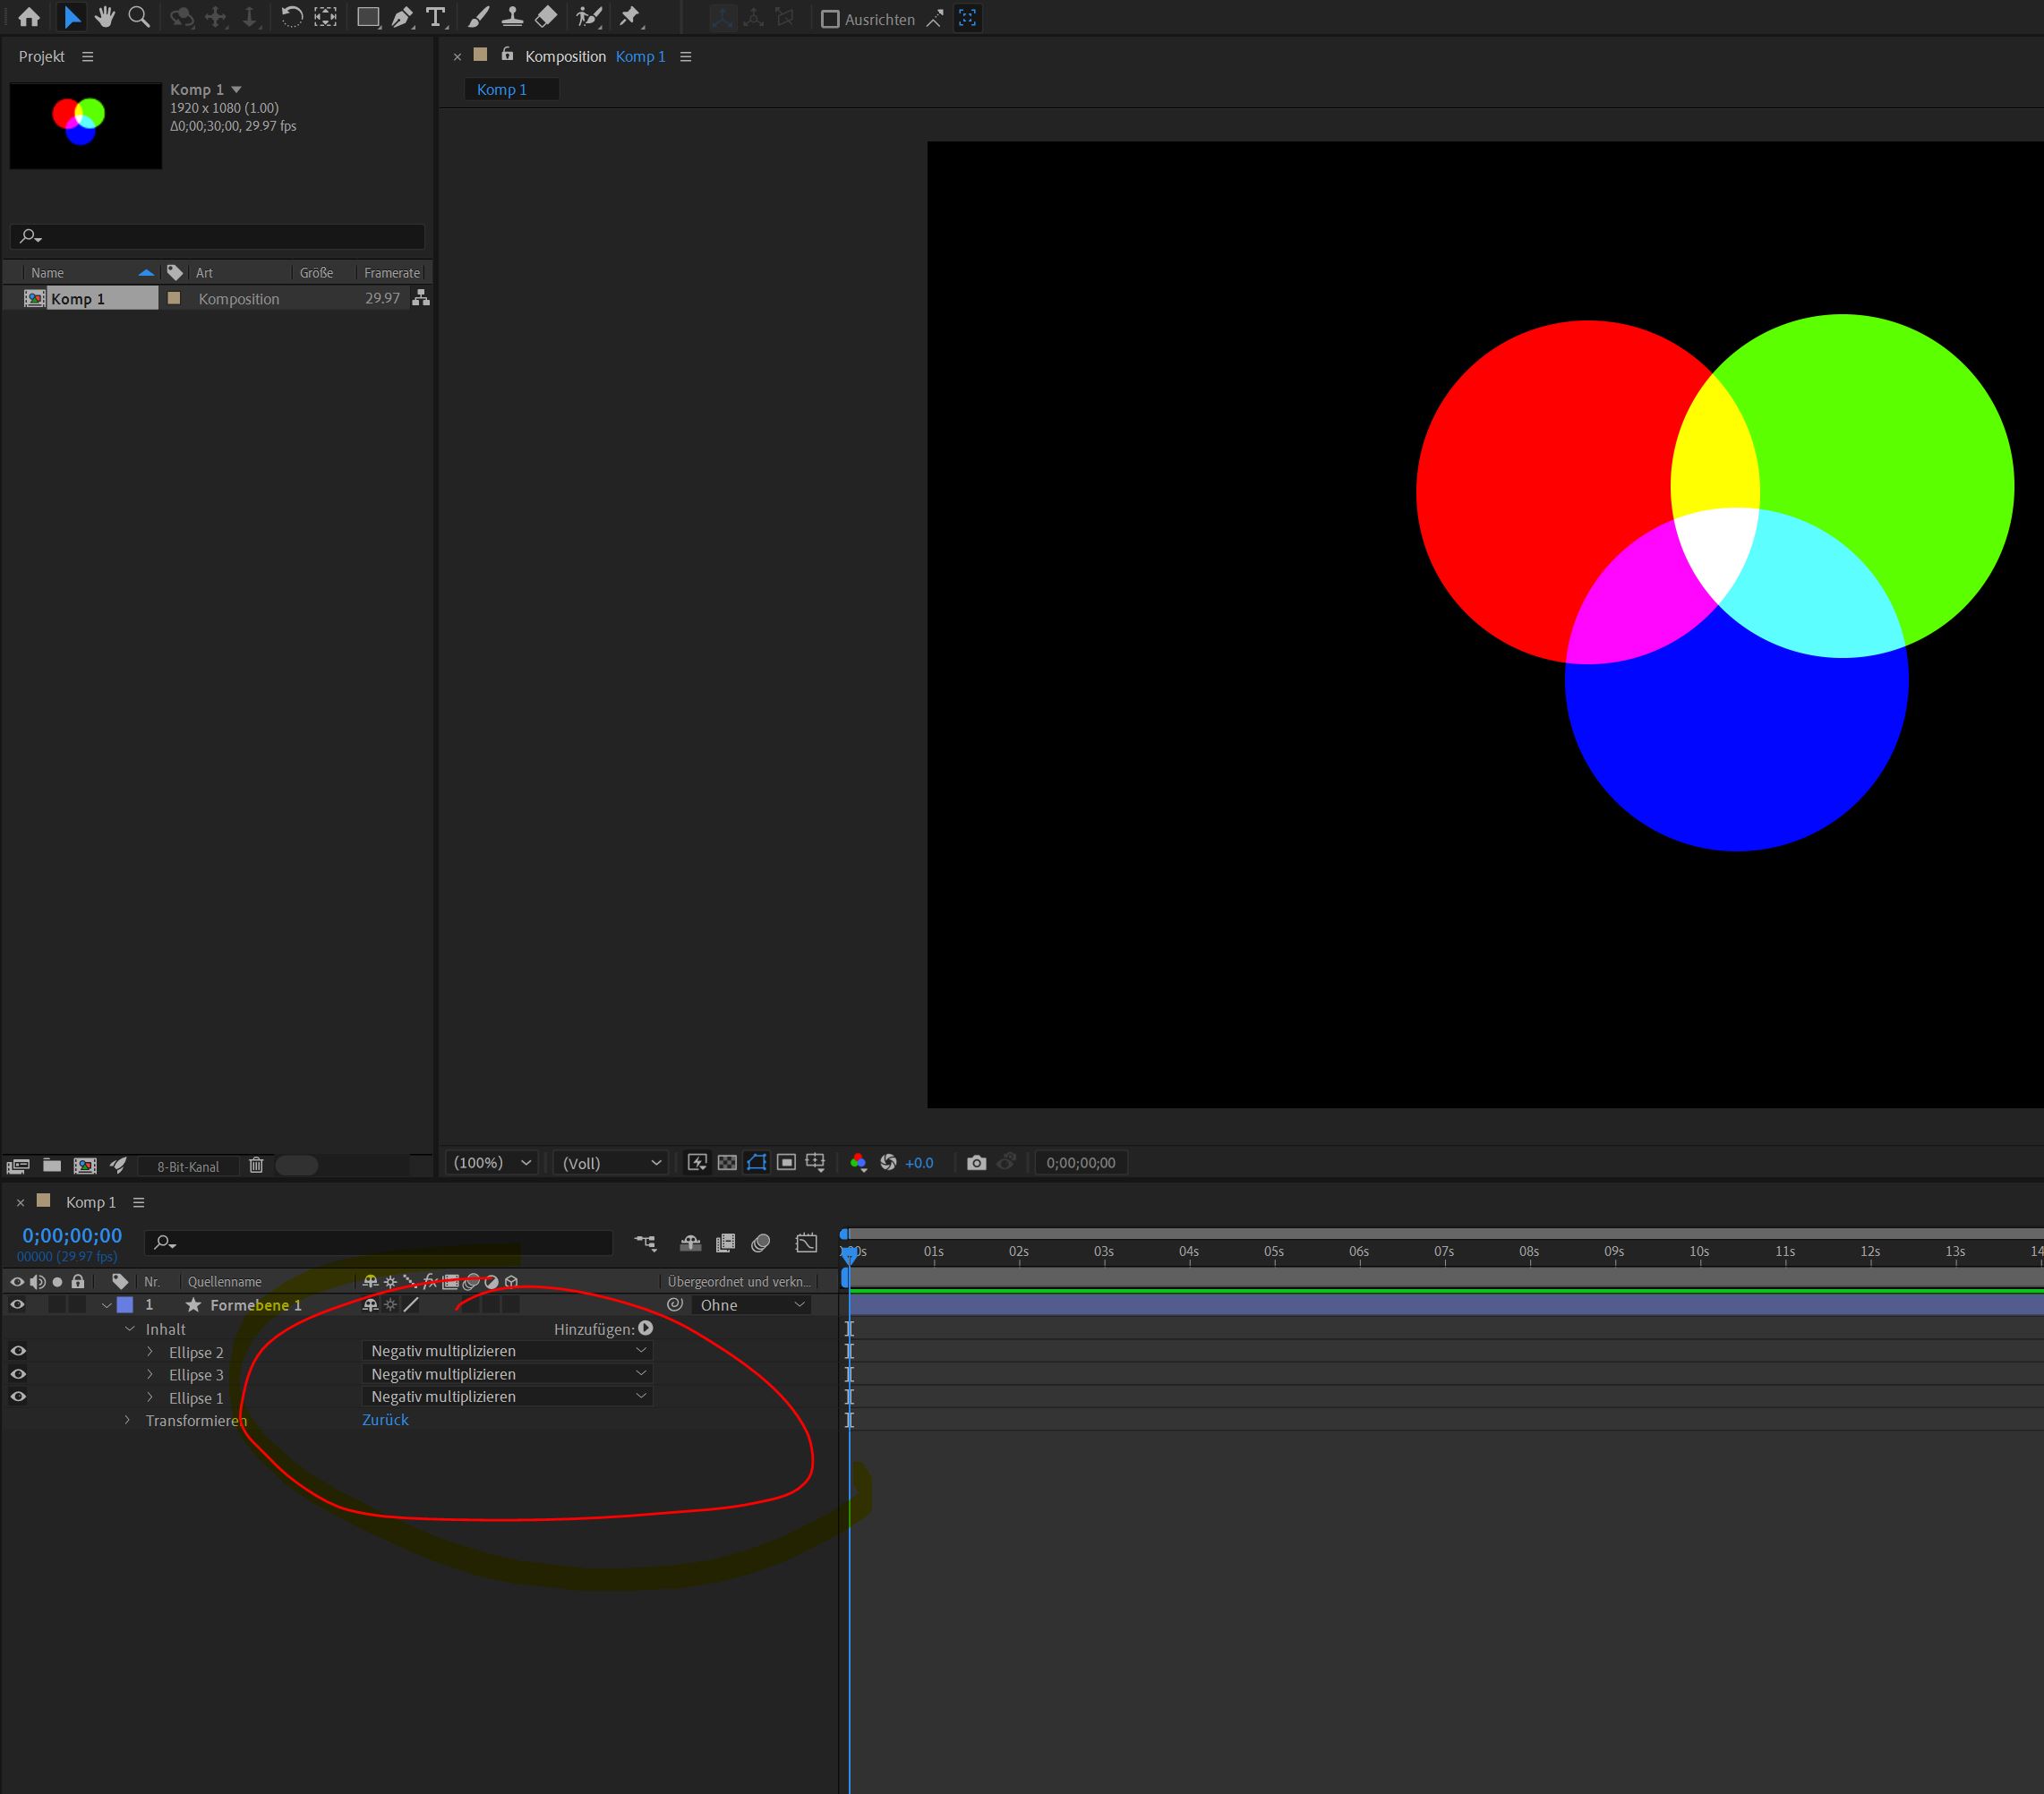Hide the Formebene 1 layer
Viewport: 2044px width, 1794px height.
tap(17, 1304)
